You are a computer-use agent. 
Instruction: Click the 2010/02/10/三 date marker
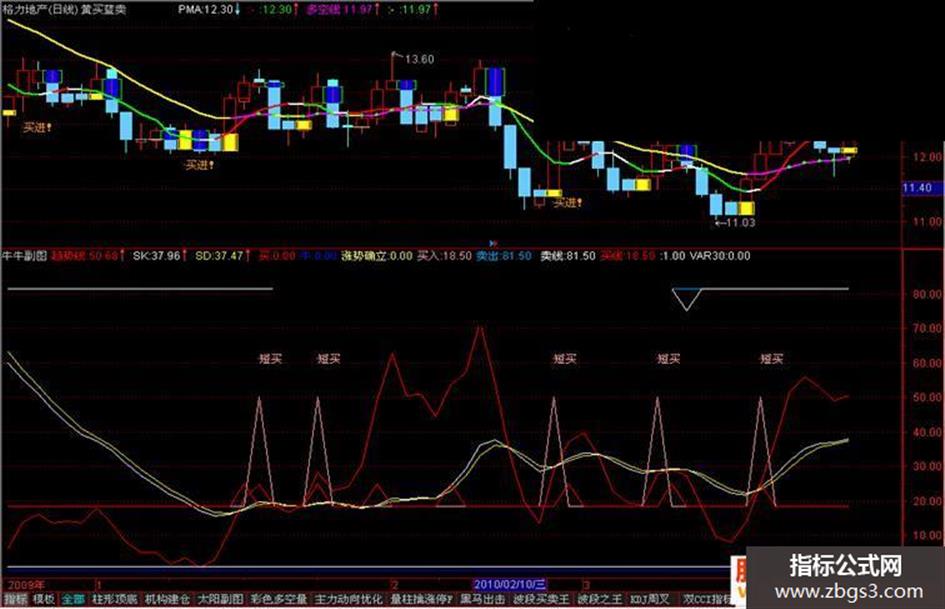click(x=509, y=584)
